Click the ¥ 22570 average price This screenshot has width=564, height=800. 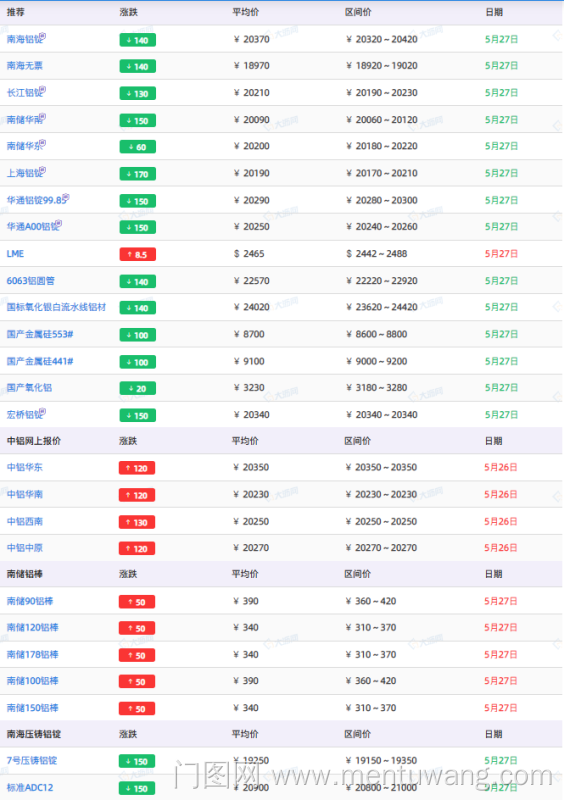click(252, 281)
